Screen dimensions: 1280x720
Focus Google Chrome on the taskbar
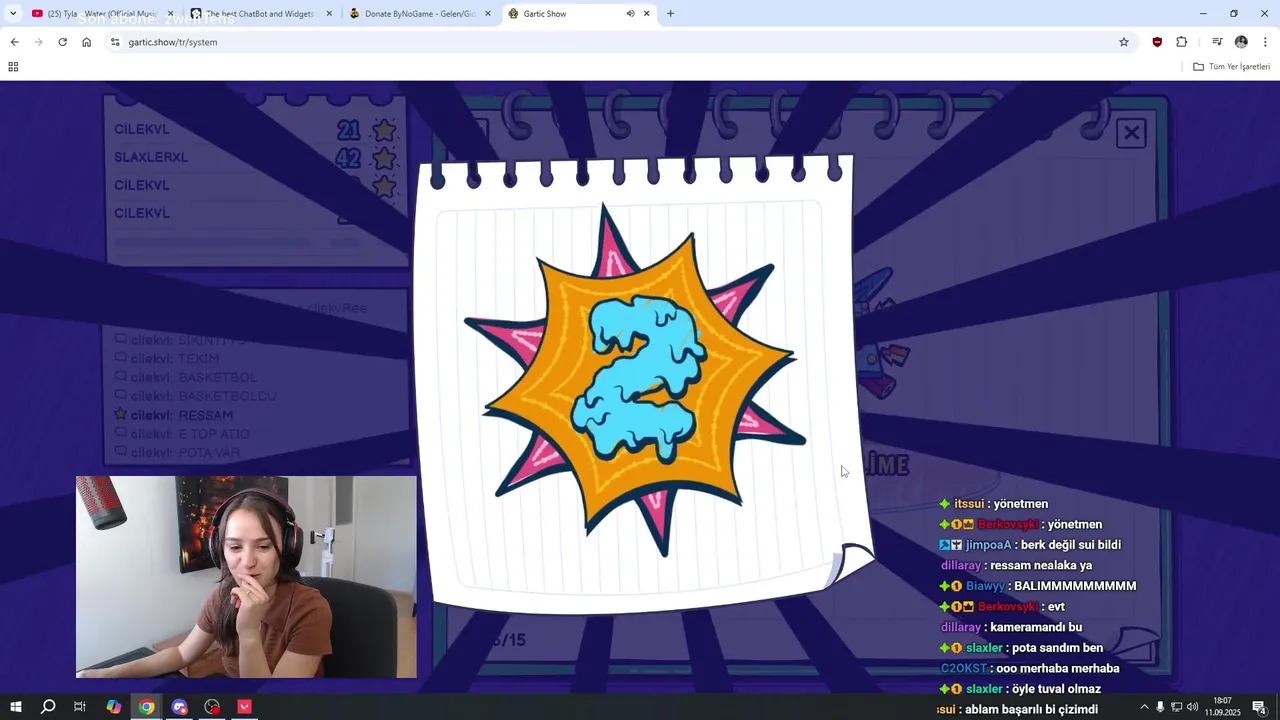click(x=147, y=707)
